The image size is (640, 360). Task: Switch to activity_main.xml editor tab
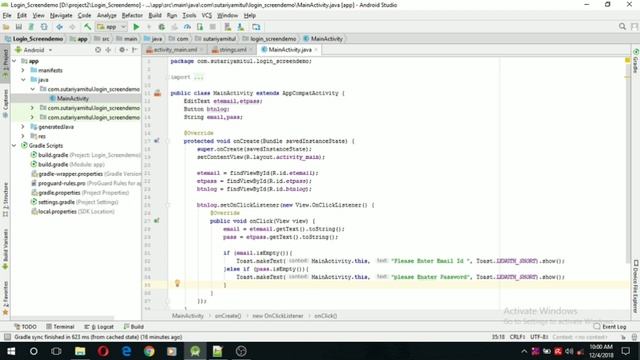pos(175,50)
